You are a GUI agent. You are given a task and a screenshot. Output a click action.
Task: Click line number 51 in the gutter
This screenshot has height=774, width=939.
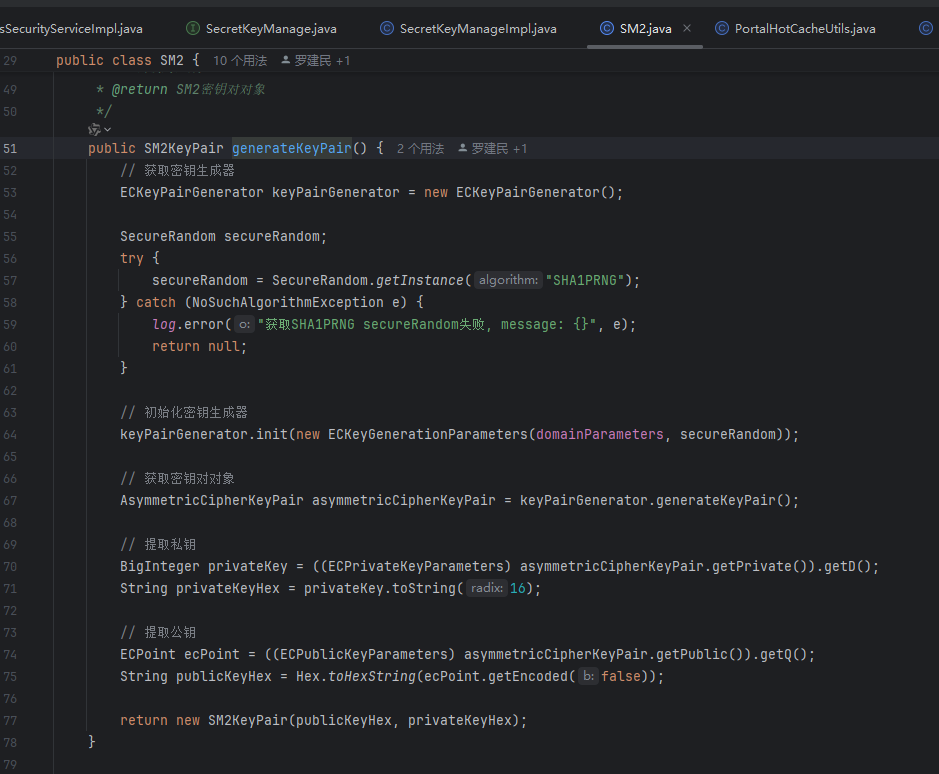[x=11, y=149]
